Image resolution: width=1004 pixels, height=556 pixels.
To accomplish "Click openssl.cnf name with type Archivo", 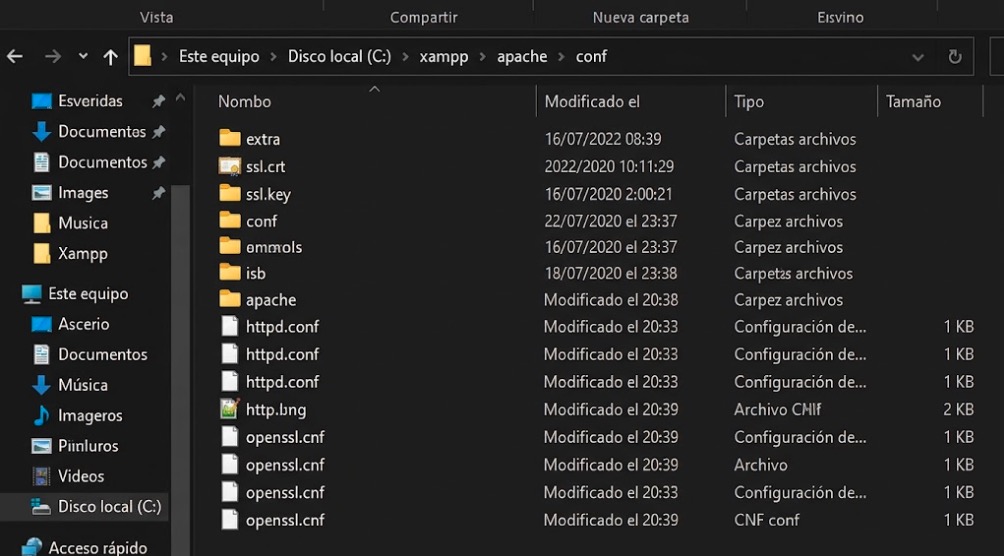I will (285, 464).
